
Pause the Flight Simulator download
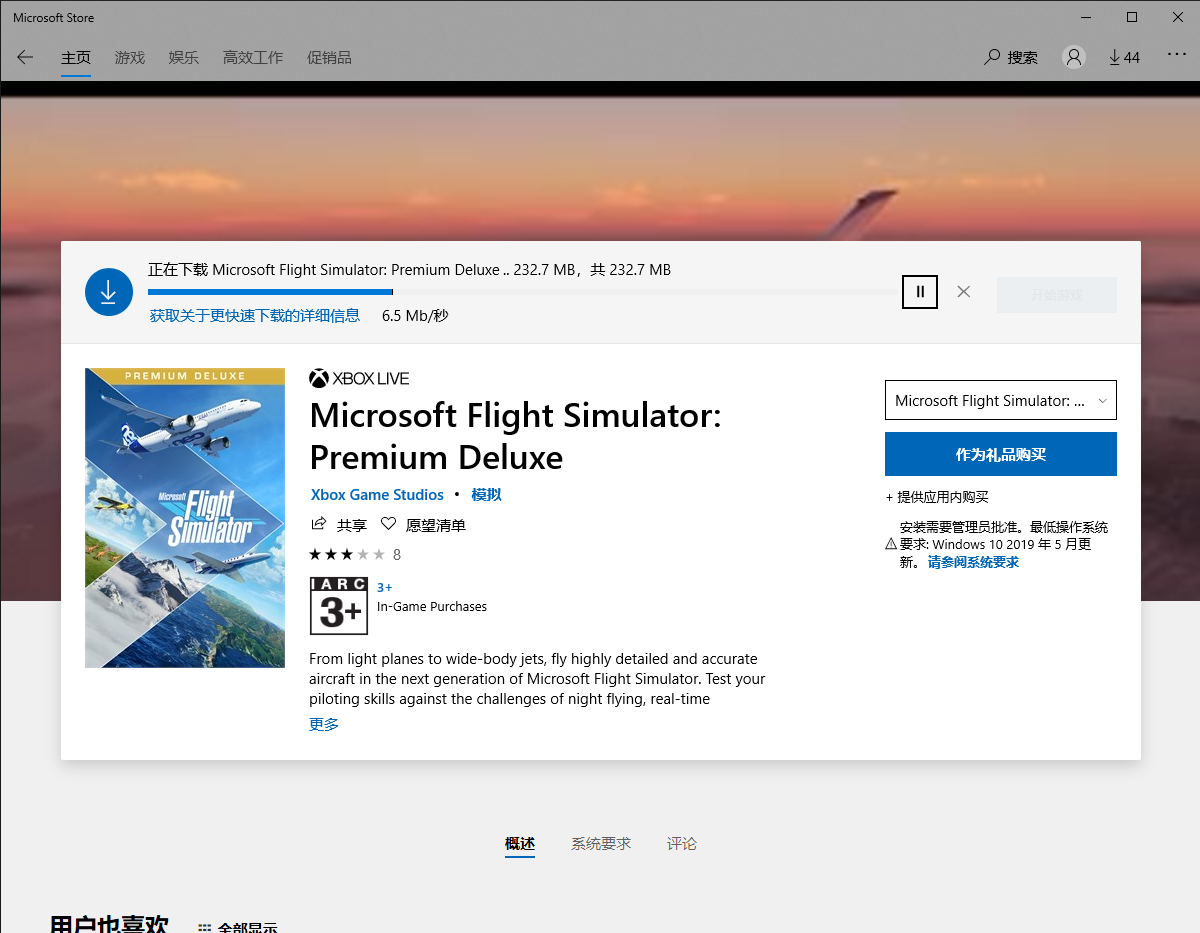tap(920, 292)
